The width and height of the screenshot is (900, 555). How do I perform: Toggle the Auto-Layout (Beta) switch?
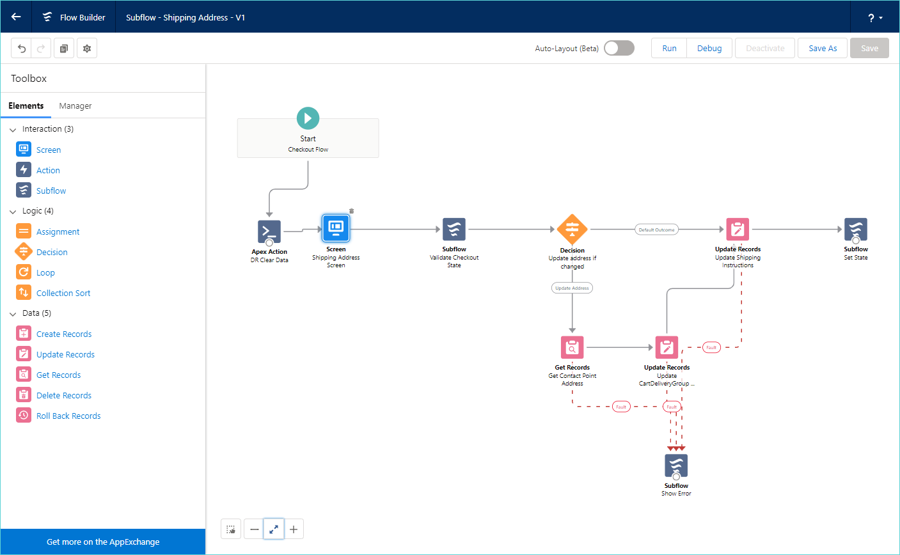coord(618,48)
